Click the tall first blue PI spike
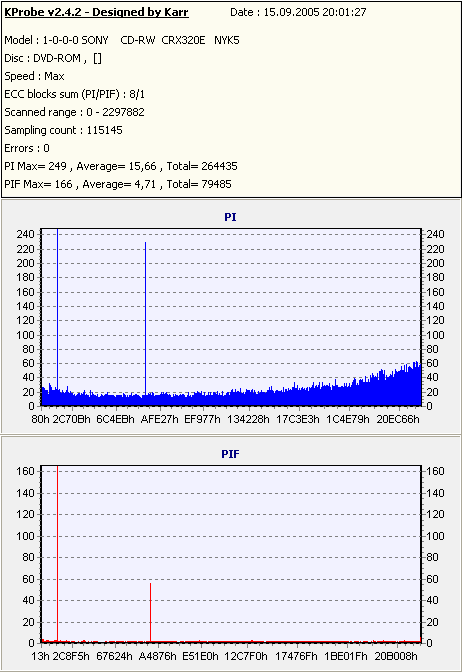Screen dimensions: 462x672 [57, 309]
